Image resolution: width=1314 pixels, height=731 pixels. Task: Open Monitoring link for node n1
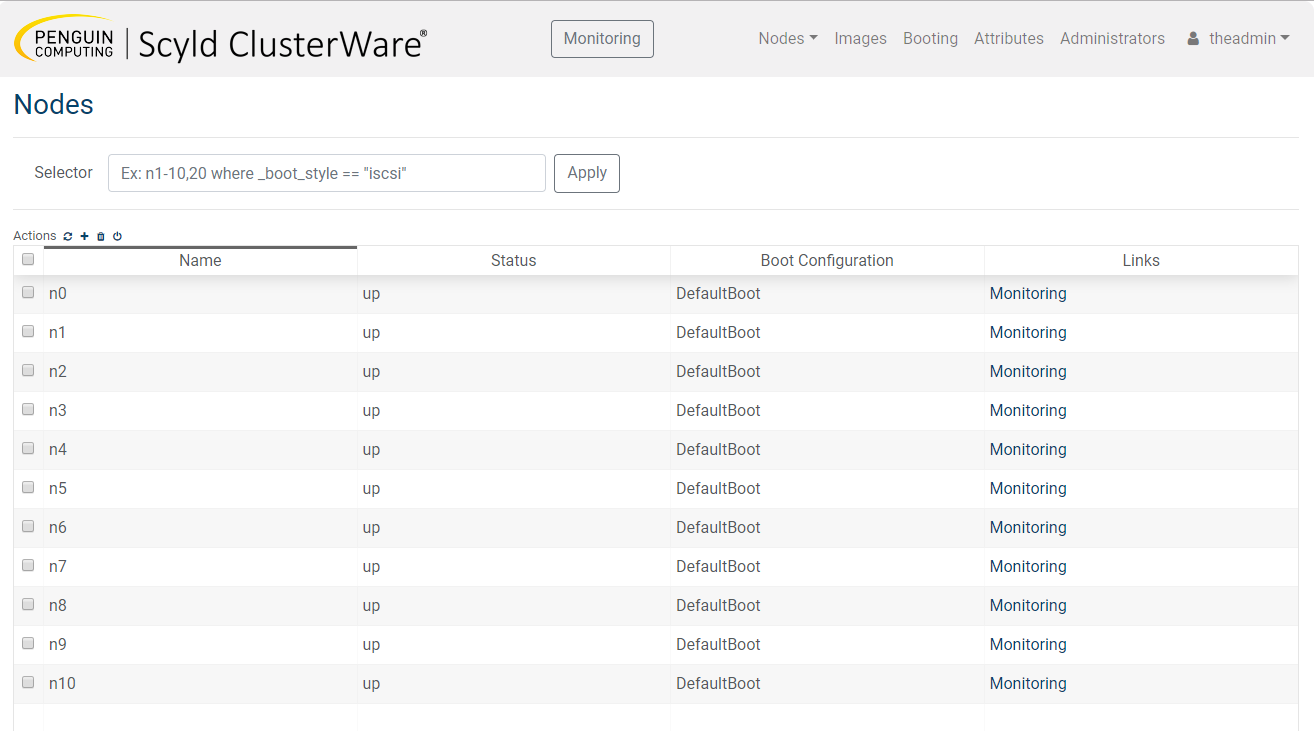[x=1028, y=333]
